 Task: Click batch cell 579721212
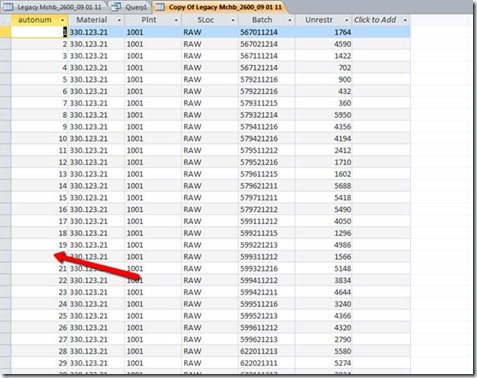267,210
